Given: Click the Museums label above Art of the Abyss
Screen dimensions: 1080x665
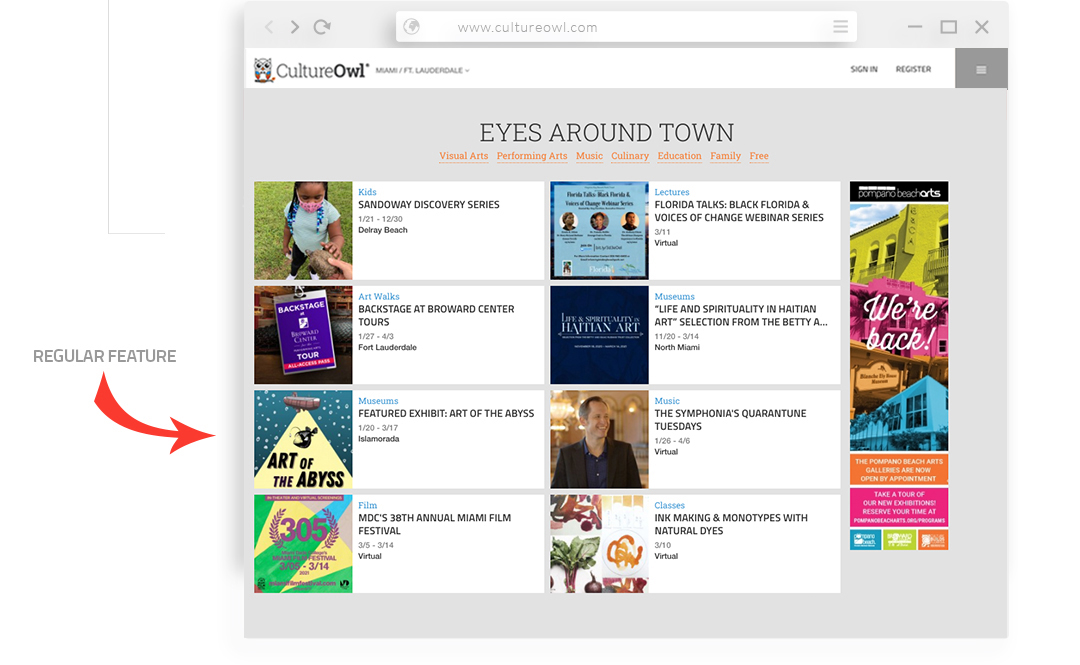Looking at the screenshot, I should pyautogui.click(x=378, y=400).
